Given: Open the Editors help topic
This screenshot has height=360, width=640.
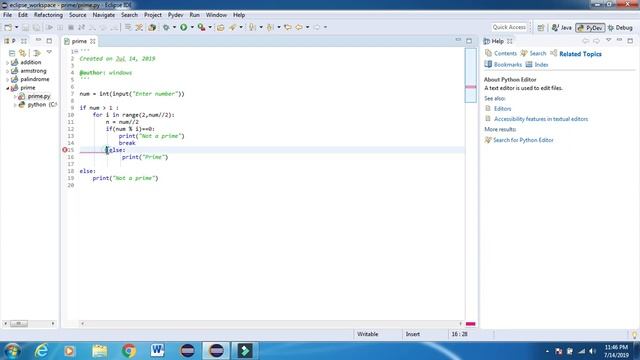Looking at the screenshot, I should (x=502, y=109).
